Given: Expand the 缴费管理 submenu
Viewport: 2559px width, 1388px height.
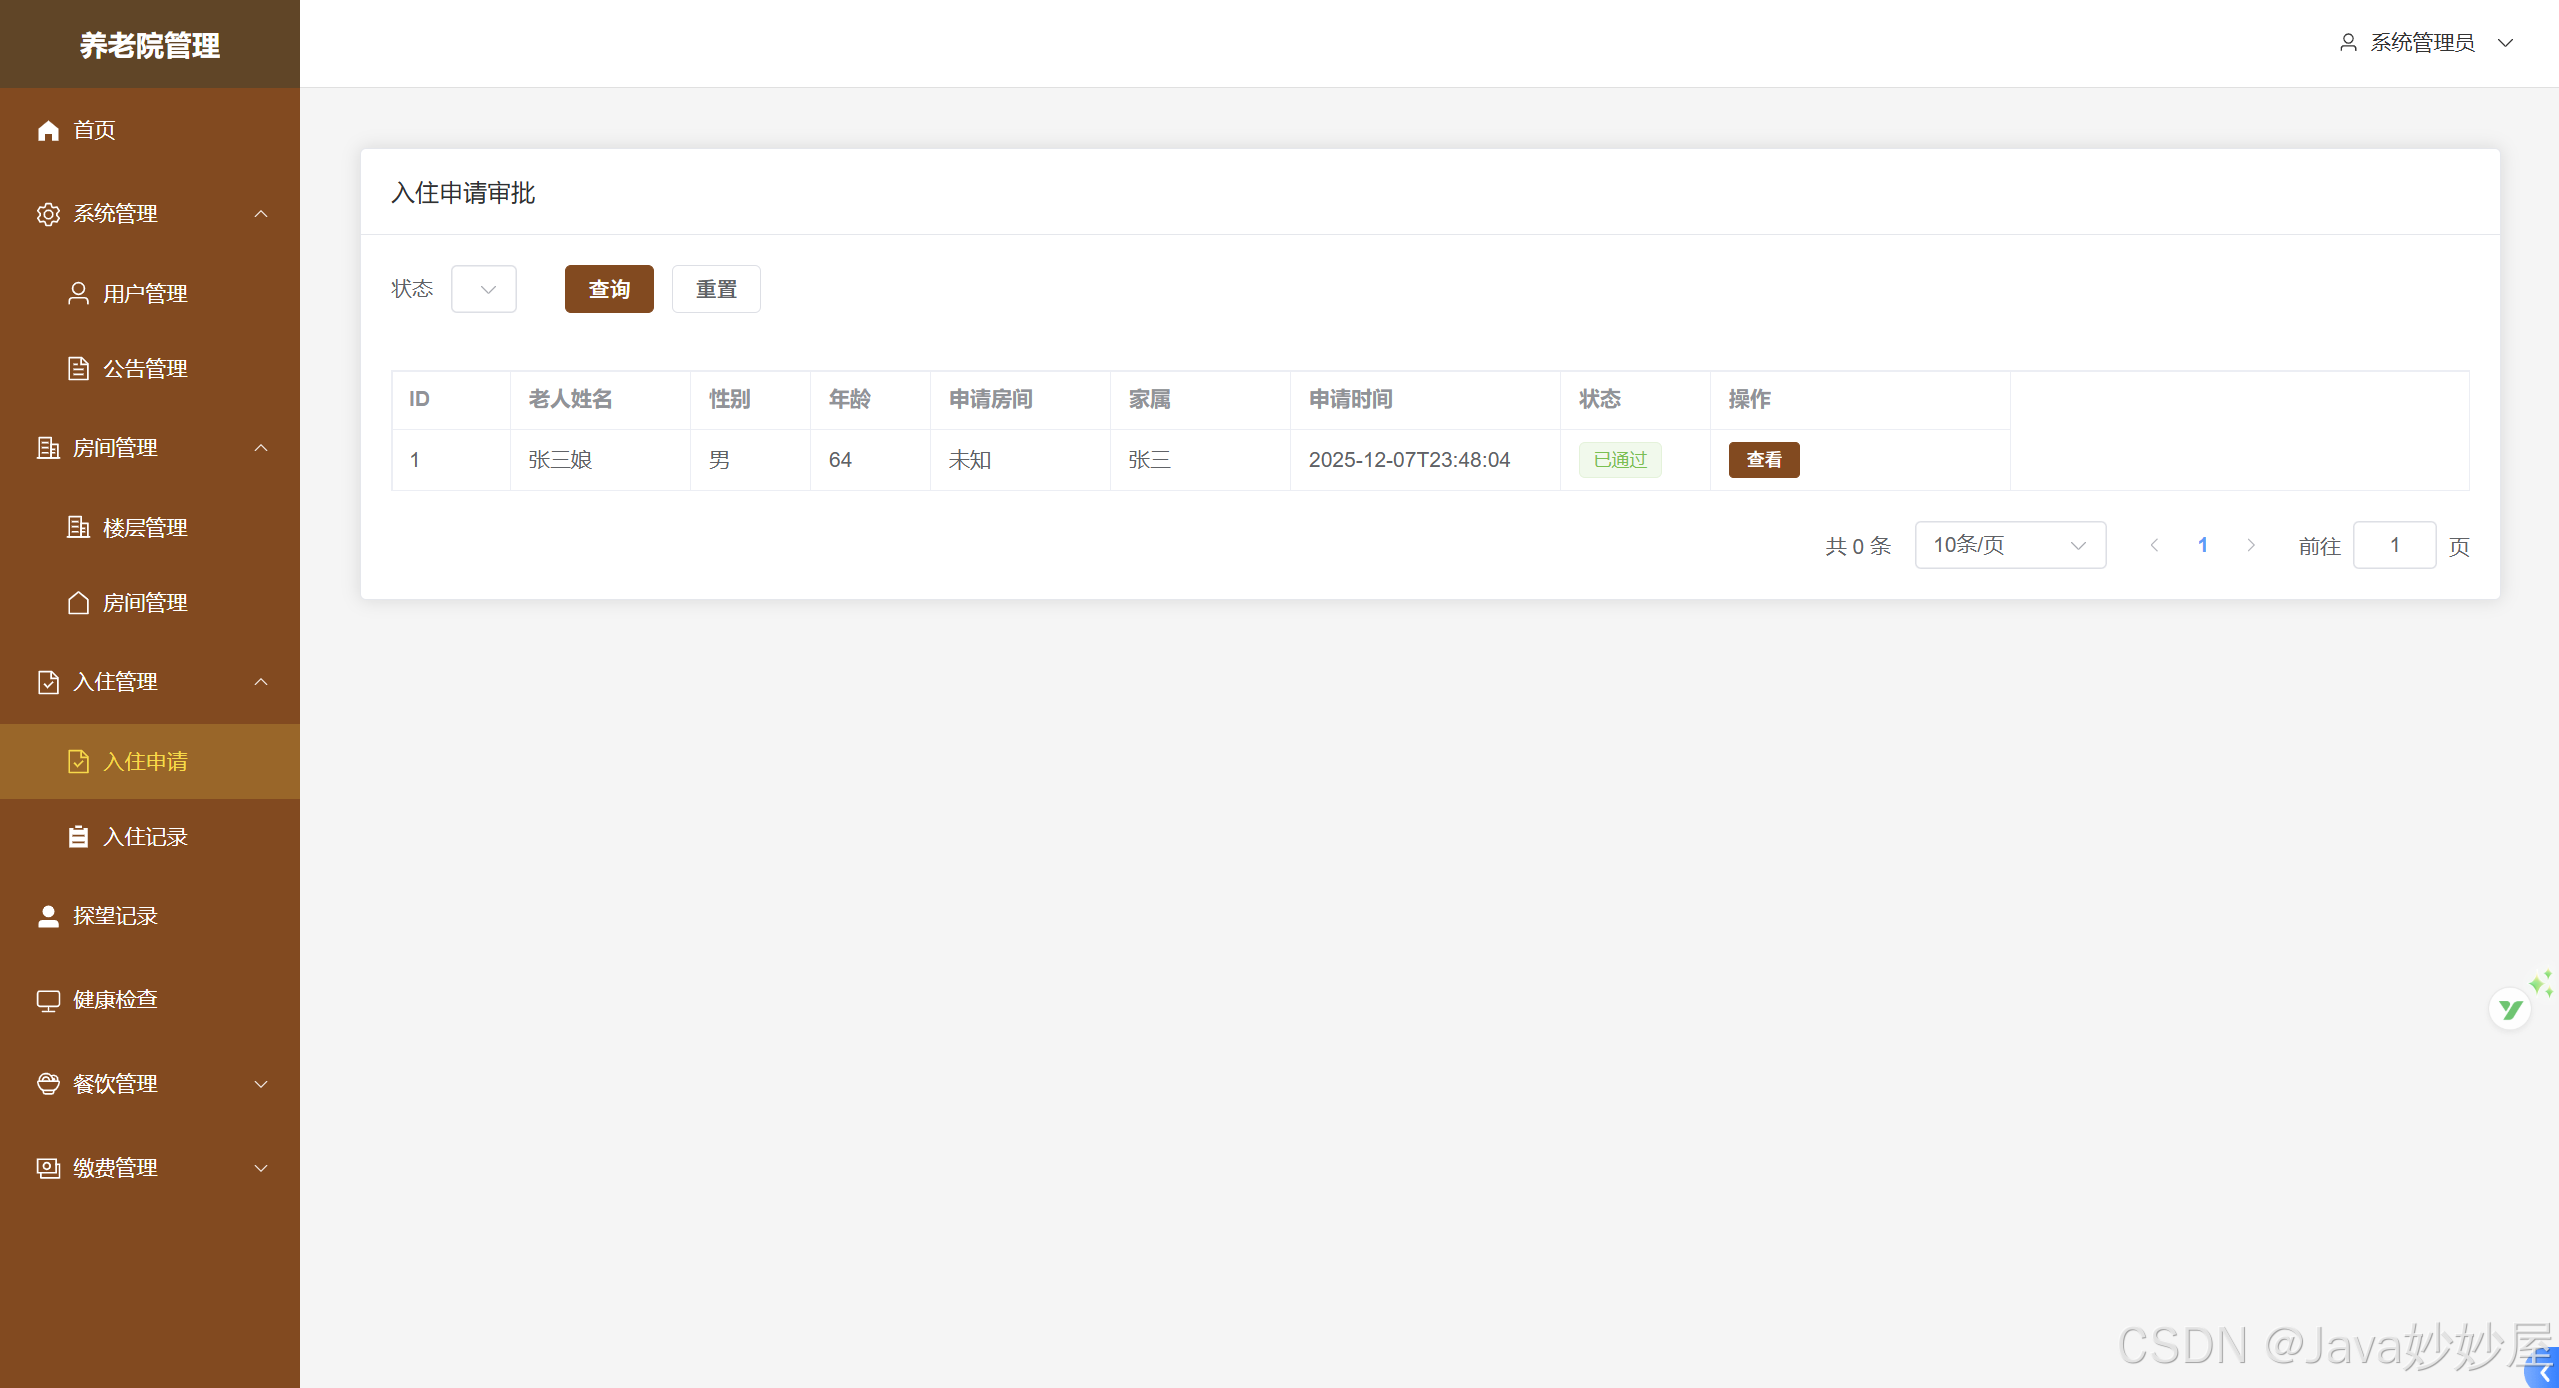Looking at the screenshot, I should pos(150,1168).
